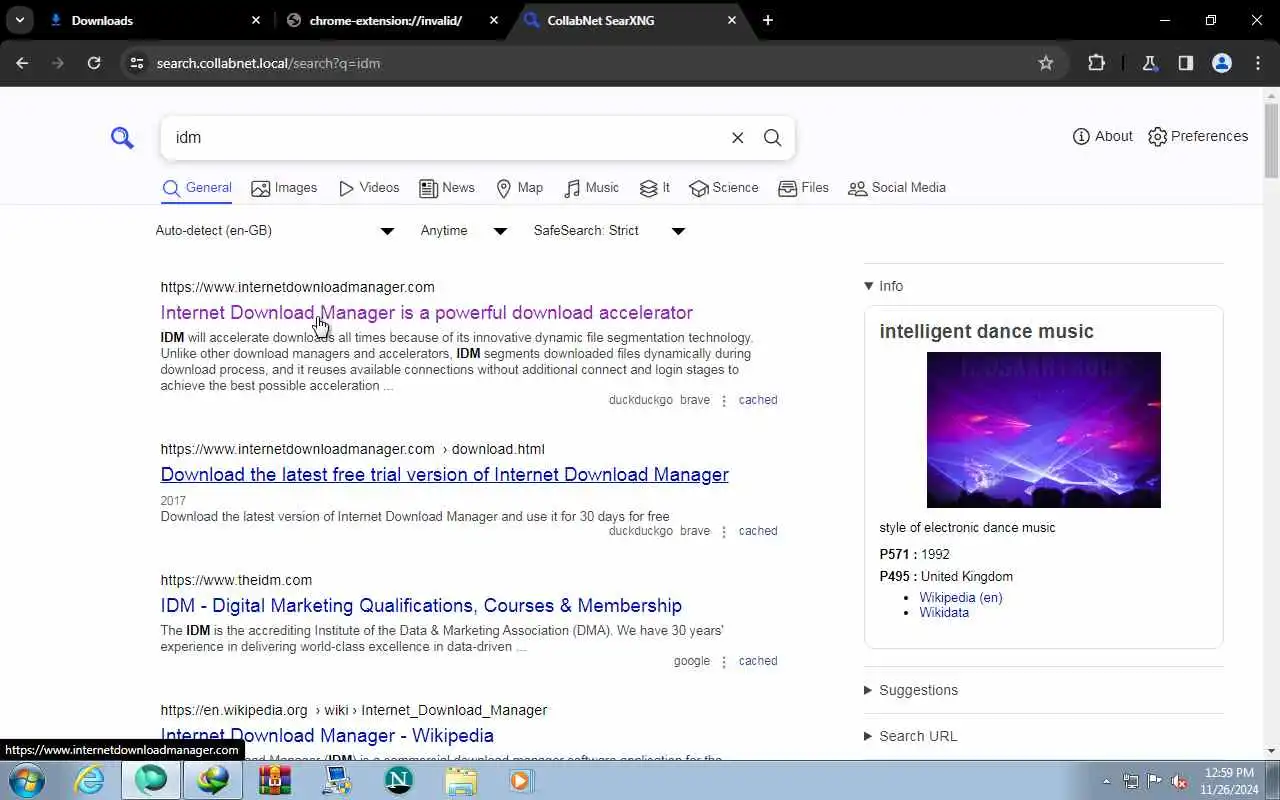Show hidden system tray icons
The image size is (1280, 800).
click(1106, 781)
